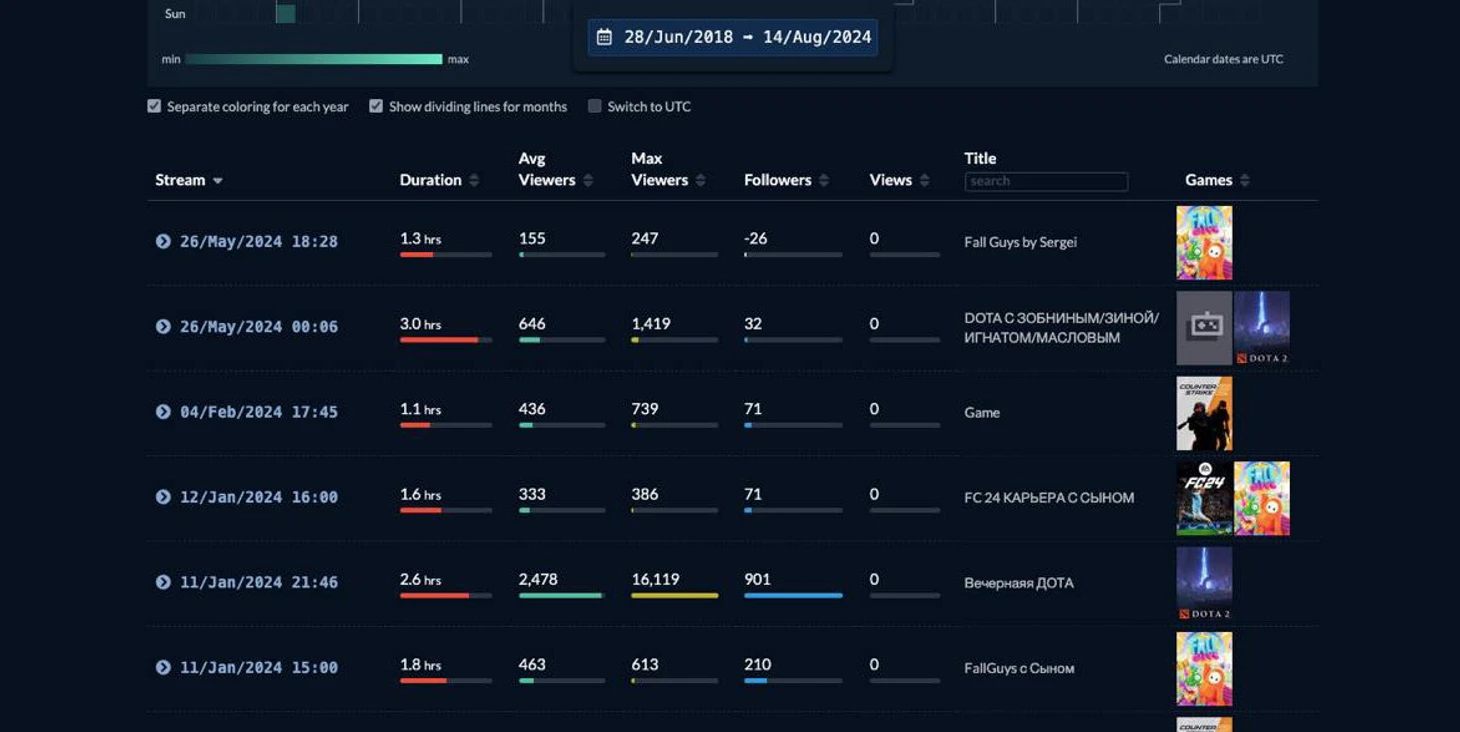Click sort arrows next to Duration
Viewport: 1460px width, 732px height.
[x=474, y=180]
